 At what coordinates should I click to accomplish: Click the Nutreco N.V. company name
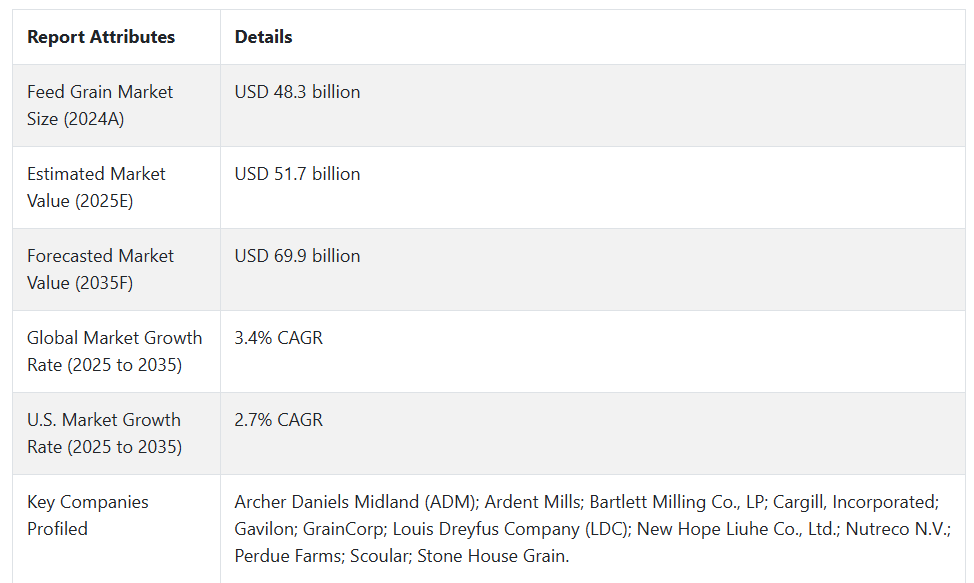pyautogui.click(x=896, y=529)
